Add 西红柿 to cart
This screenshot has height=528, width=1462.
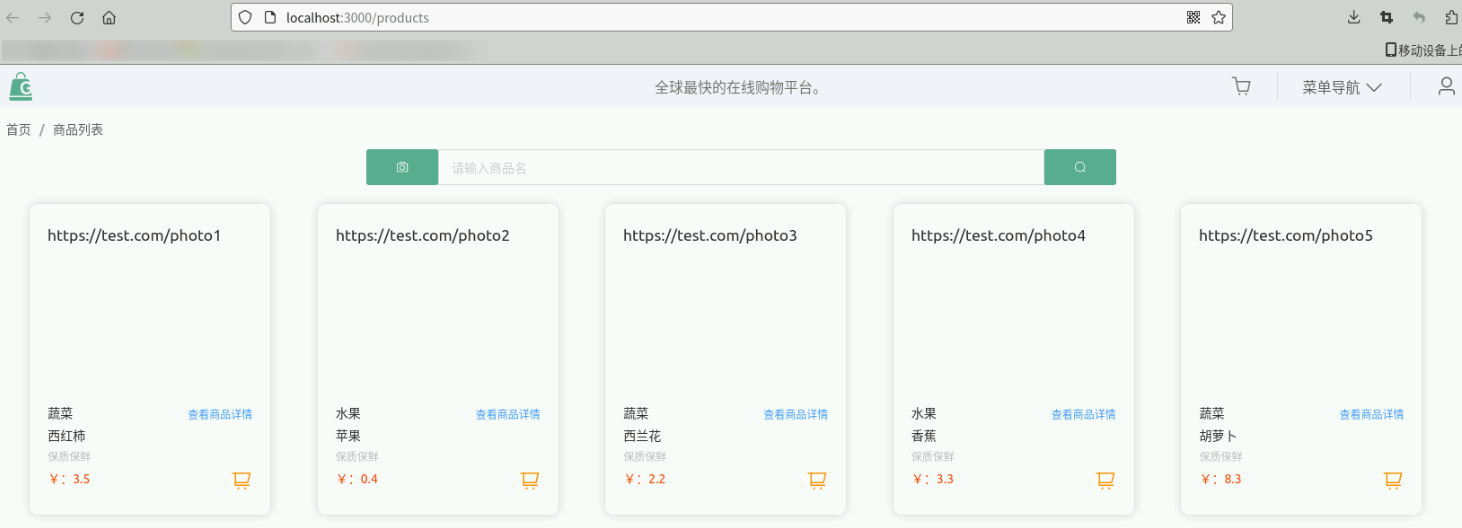(x=241, y=481)
